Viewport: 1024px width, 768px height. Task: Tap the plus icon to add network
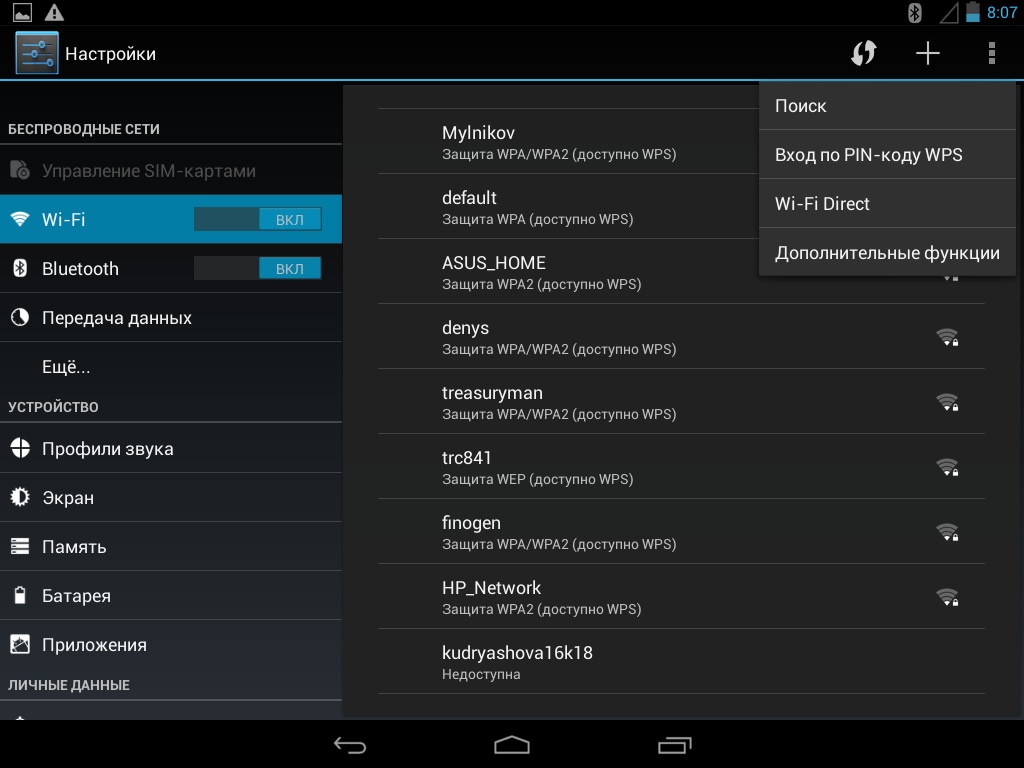pyautogui.click(x=928, y=53)
